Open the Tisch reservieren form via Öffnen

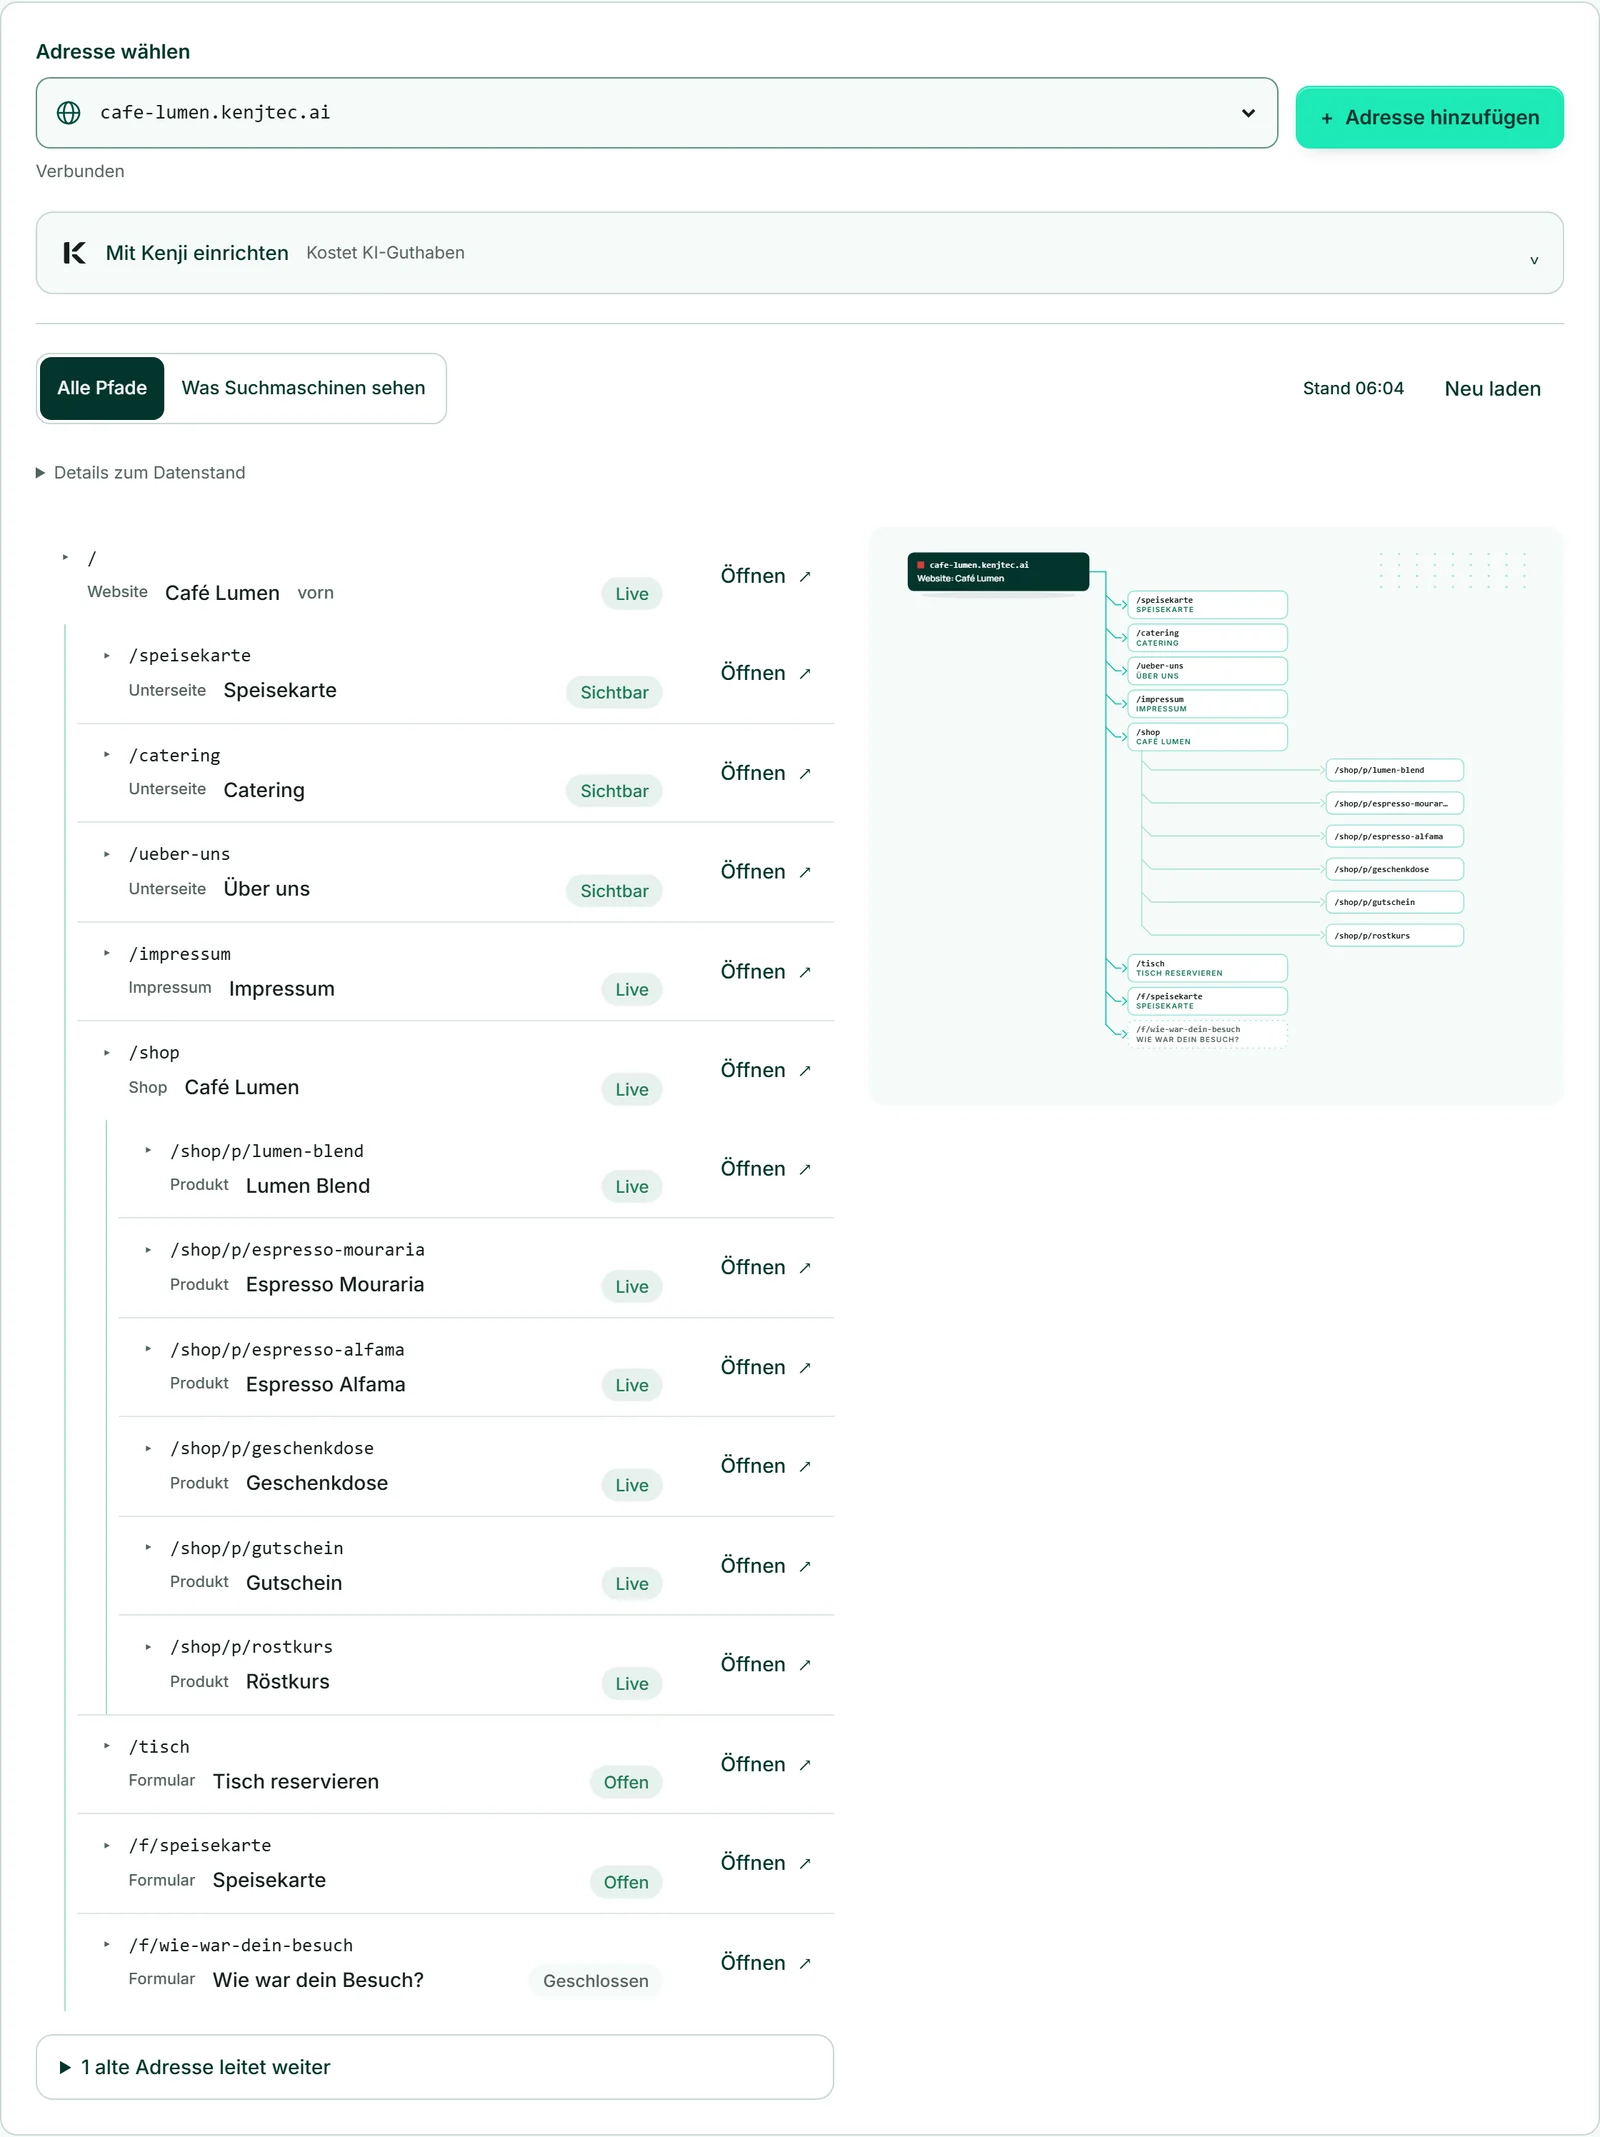765,1765
